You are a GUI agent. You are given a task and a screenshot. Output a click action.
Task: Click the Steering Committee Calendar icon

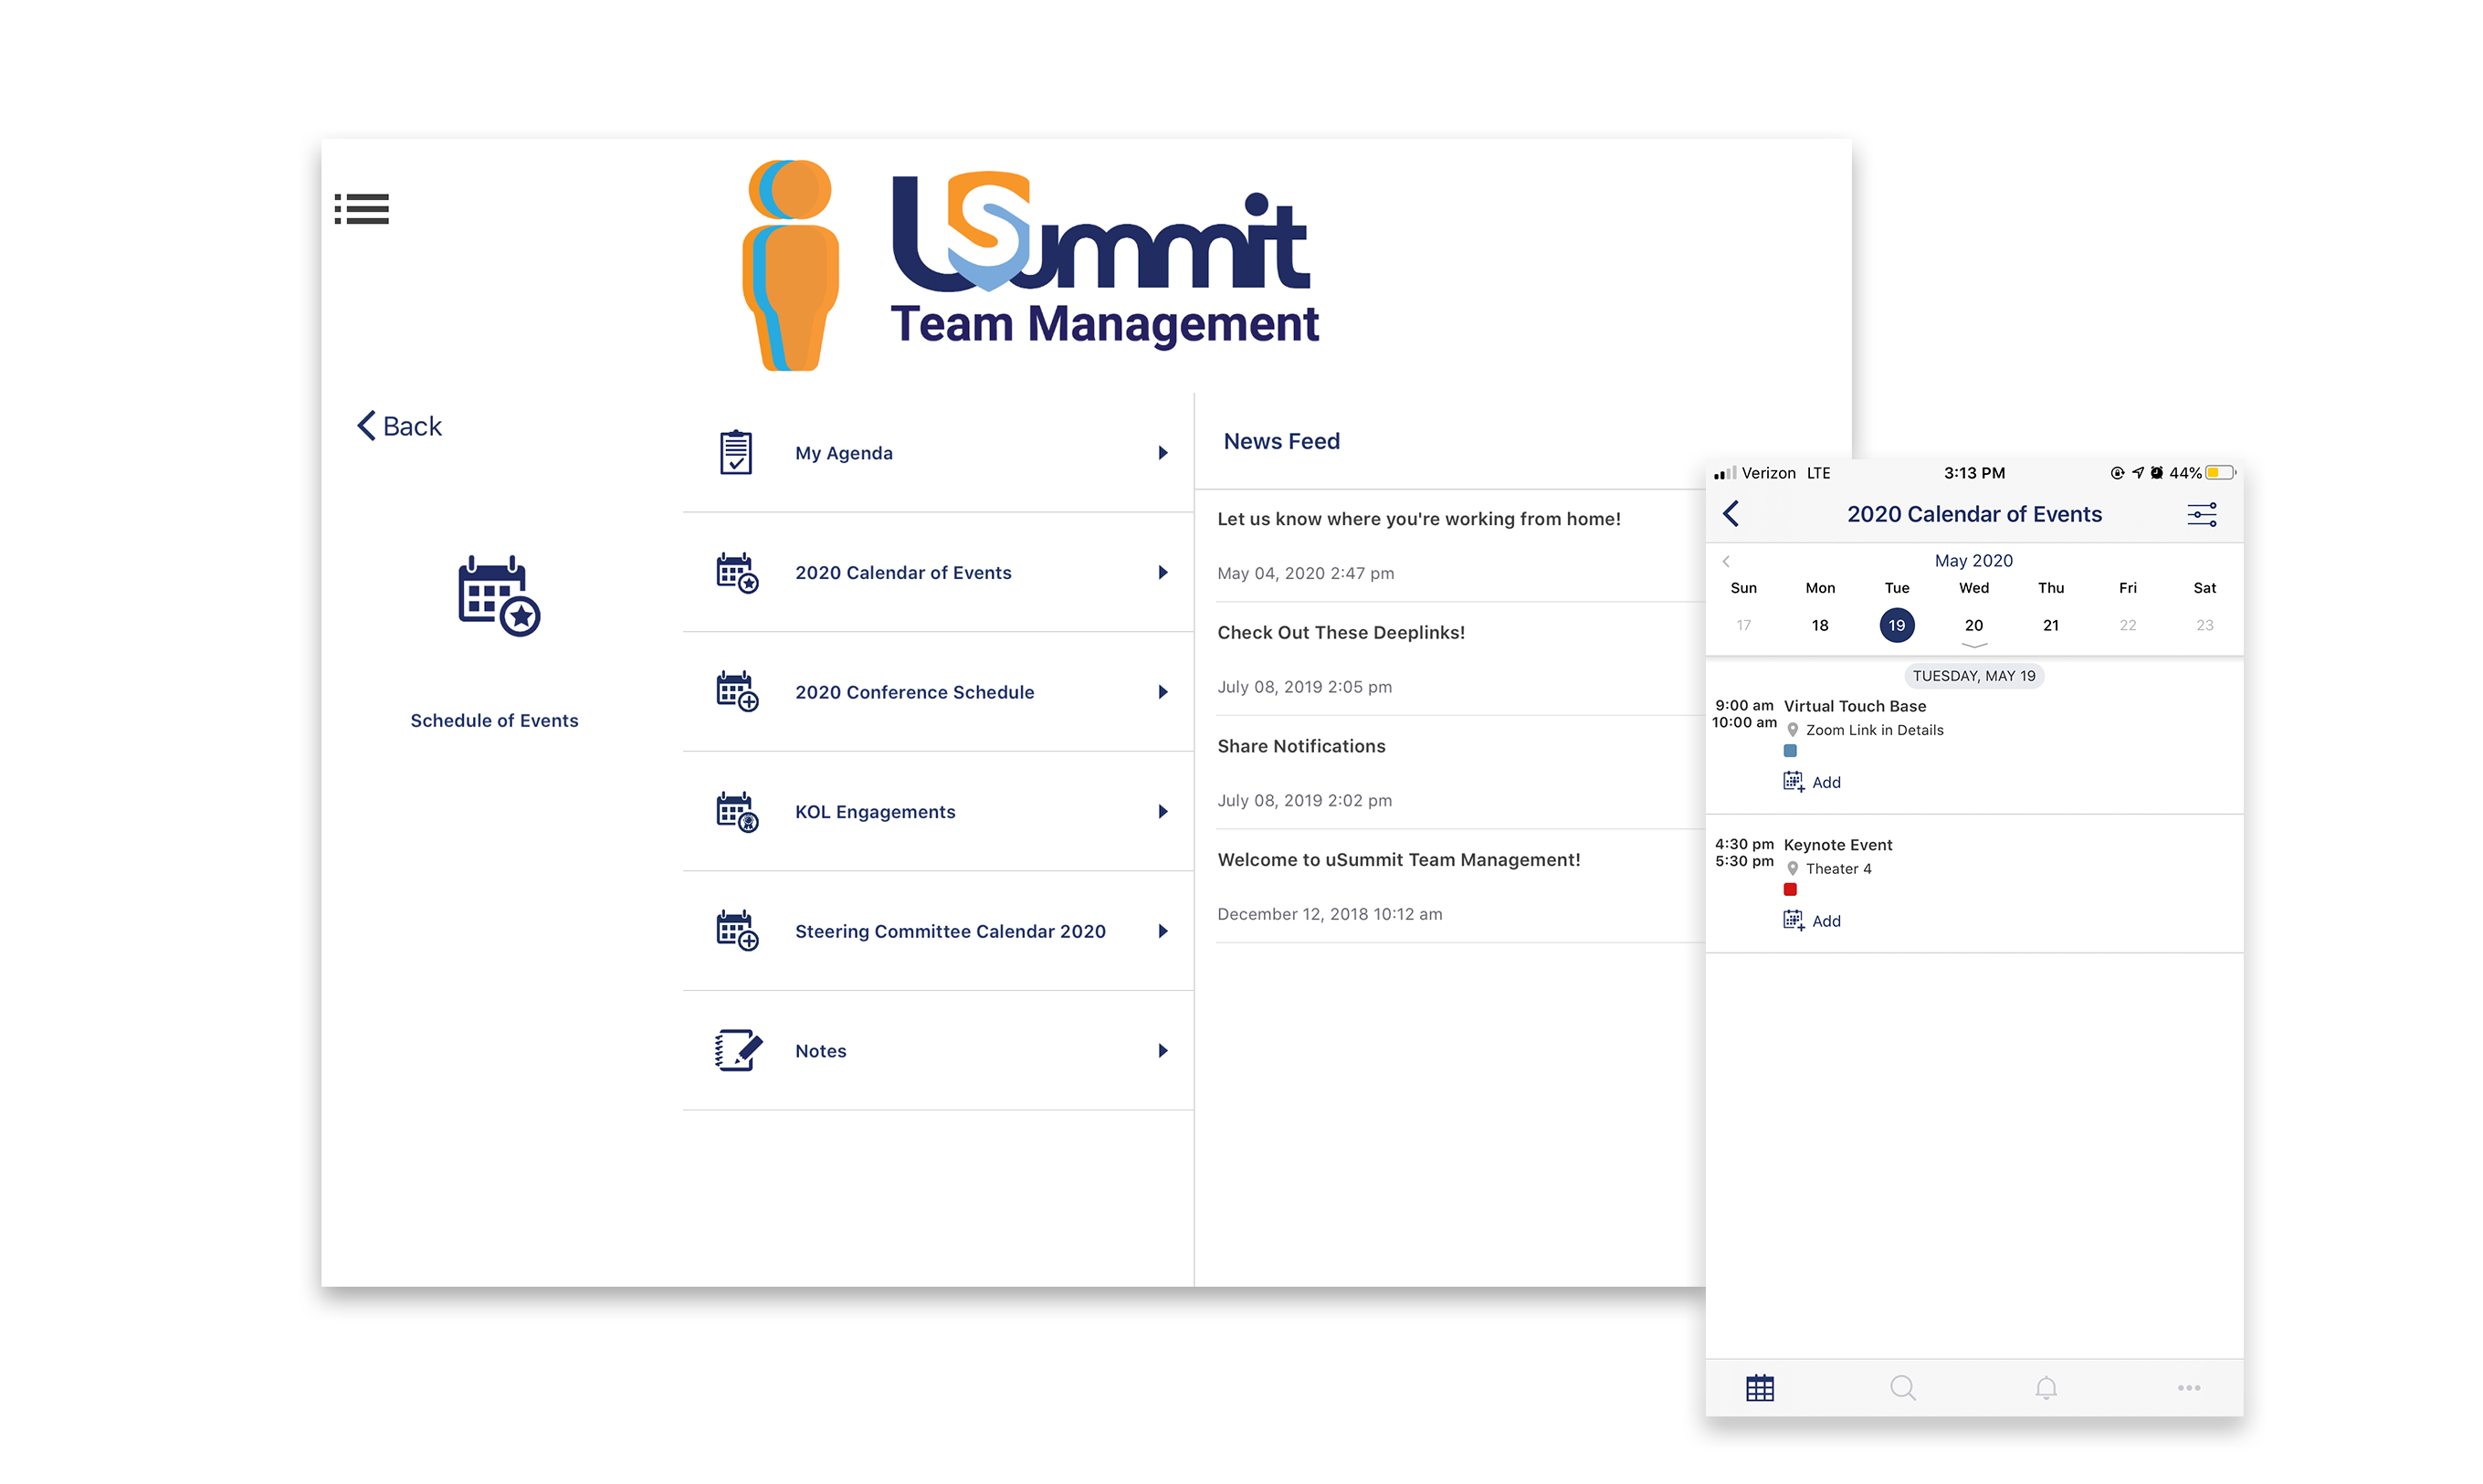click(x=737, y=930)
